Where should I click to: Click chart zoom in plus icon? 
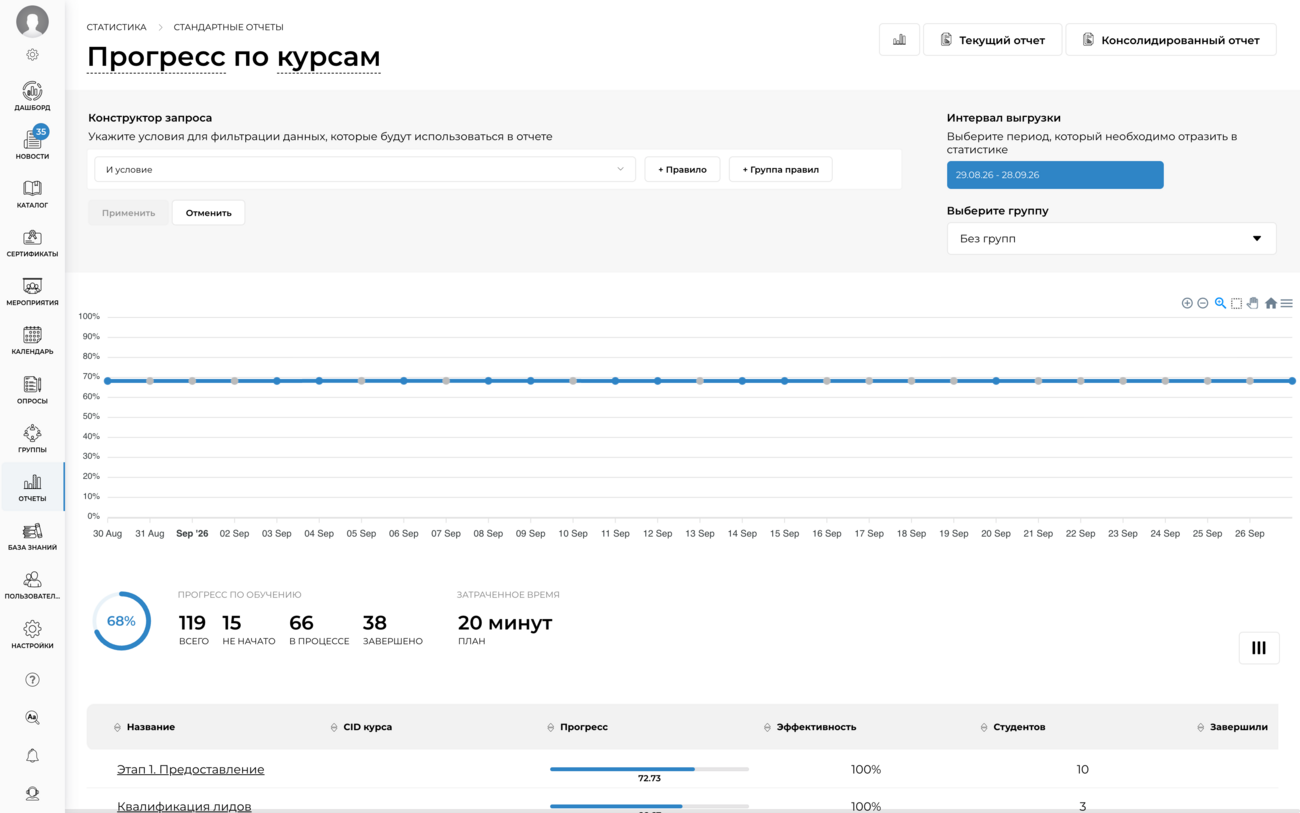(1187, 303)
